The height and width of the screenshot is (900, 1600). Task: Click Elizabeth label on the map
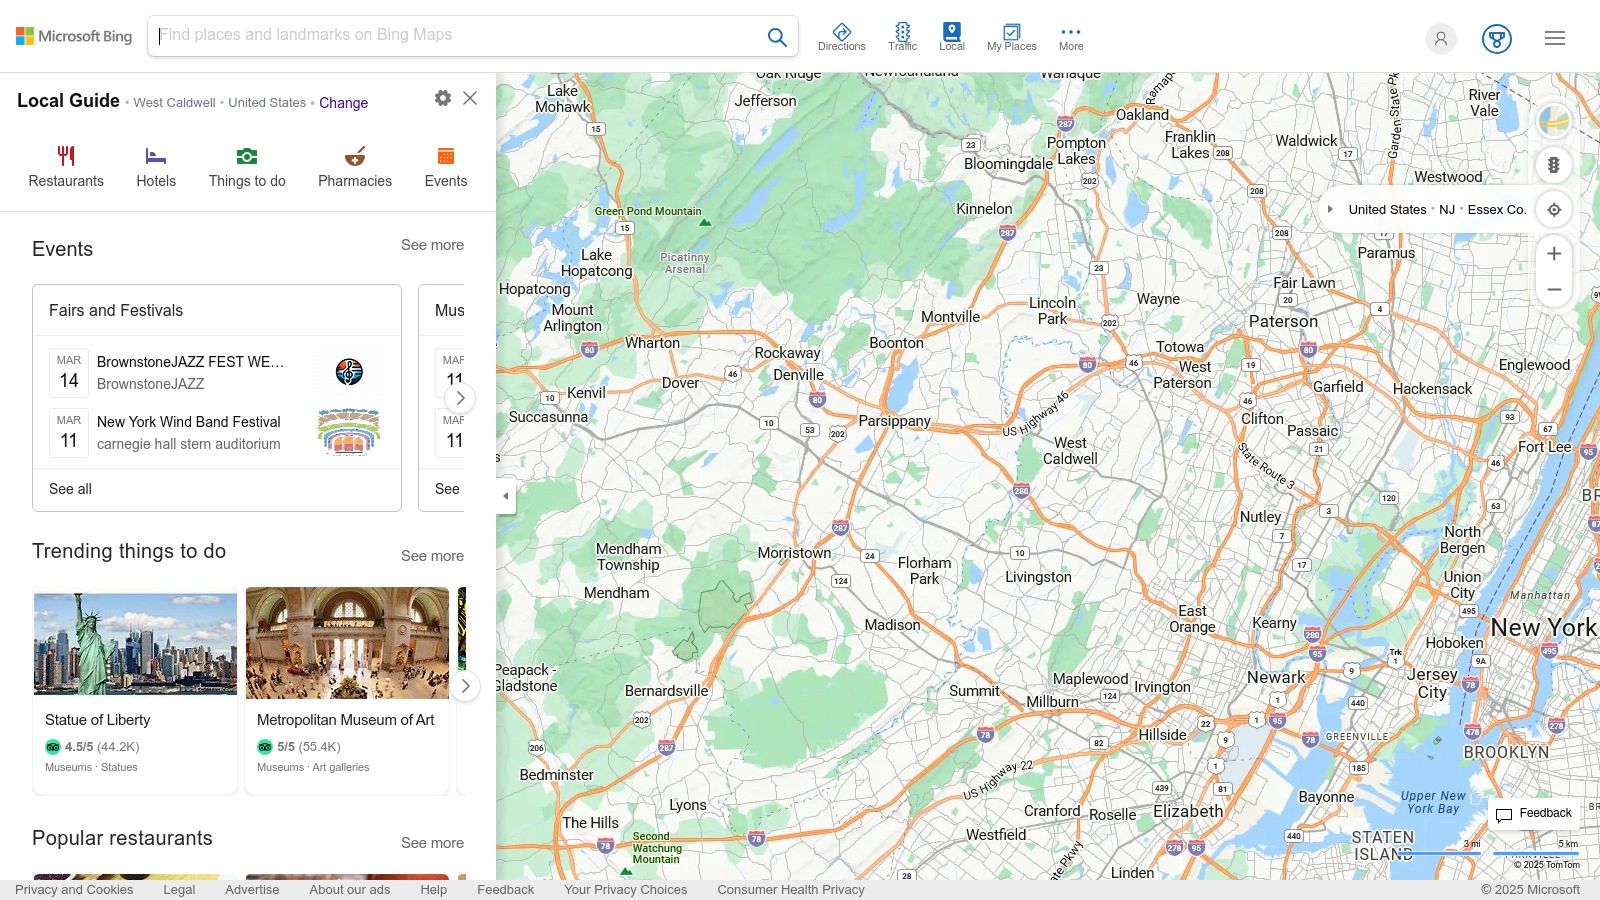coord(1188,811)
